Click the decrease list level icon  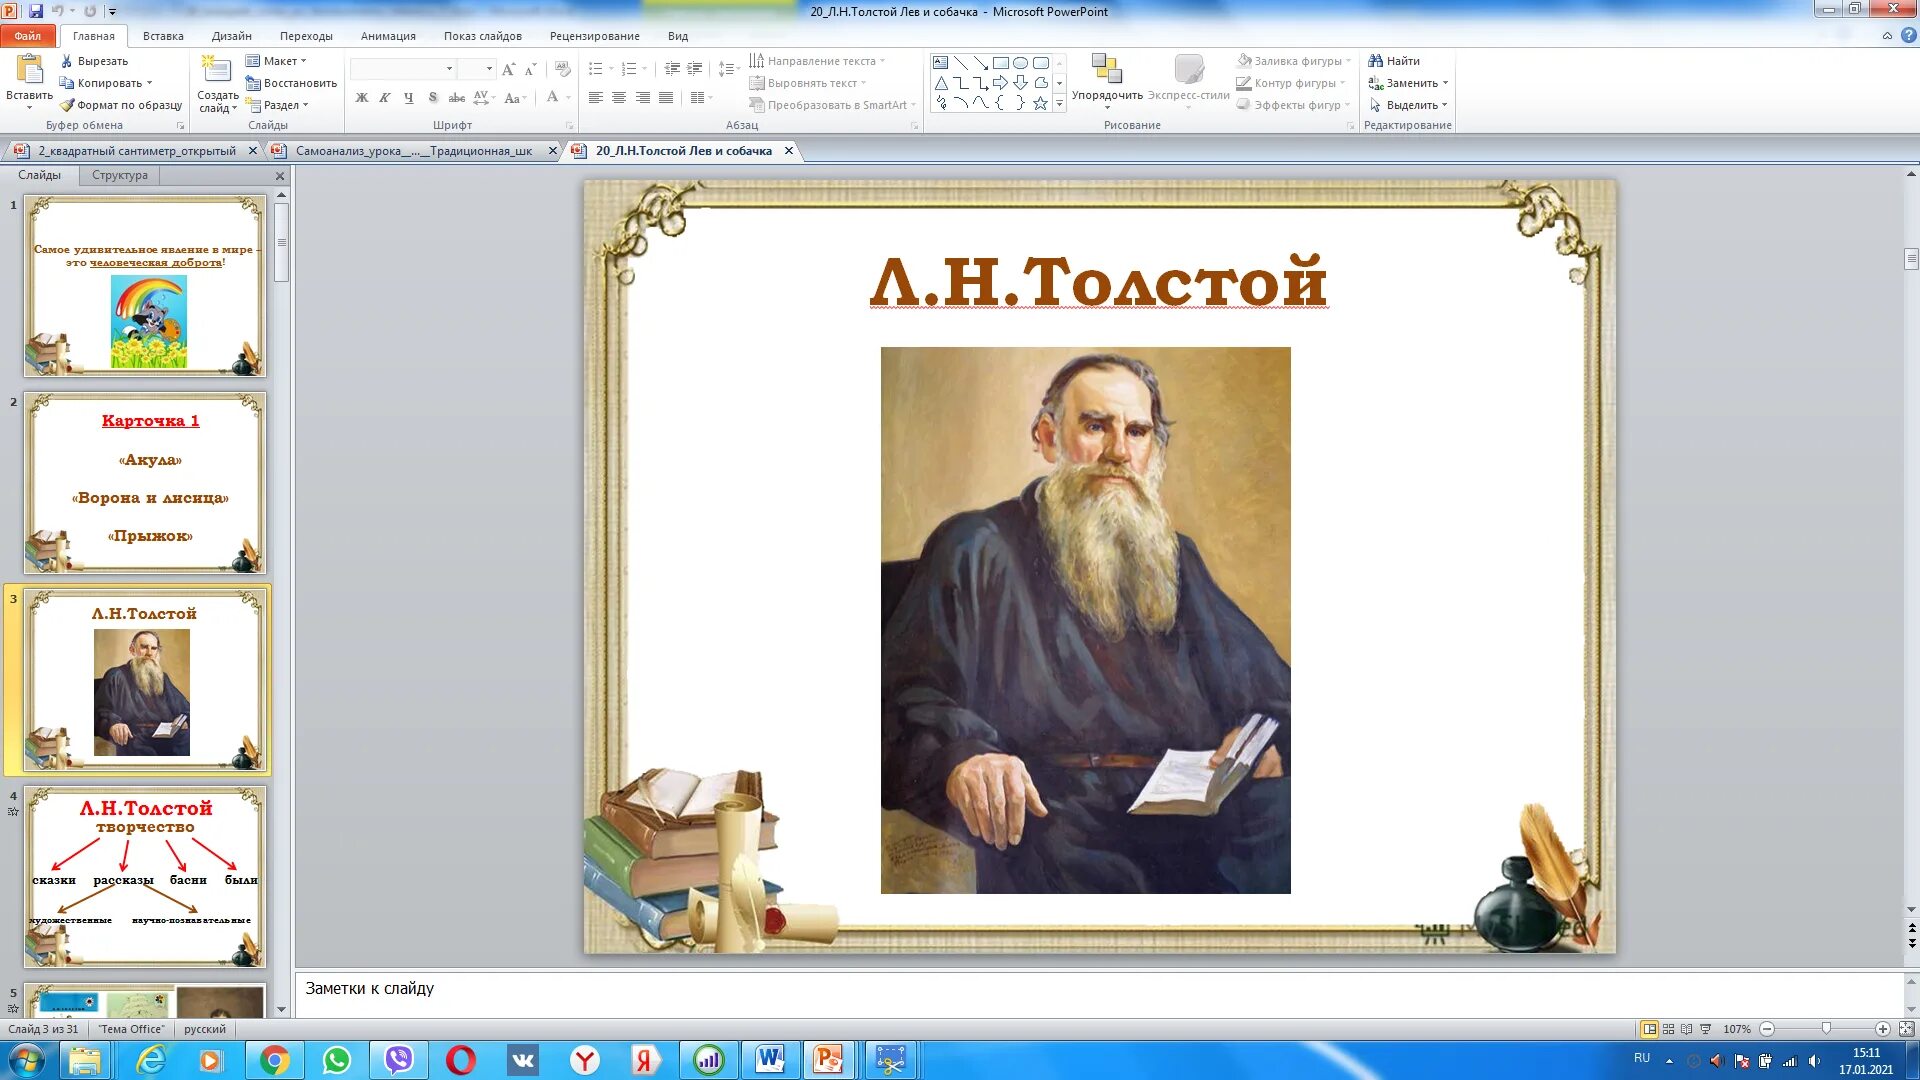672,69
